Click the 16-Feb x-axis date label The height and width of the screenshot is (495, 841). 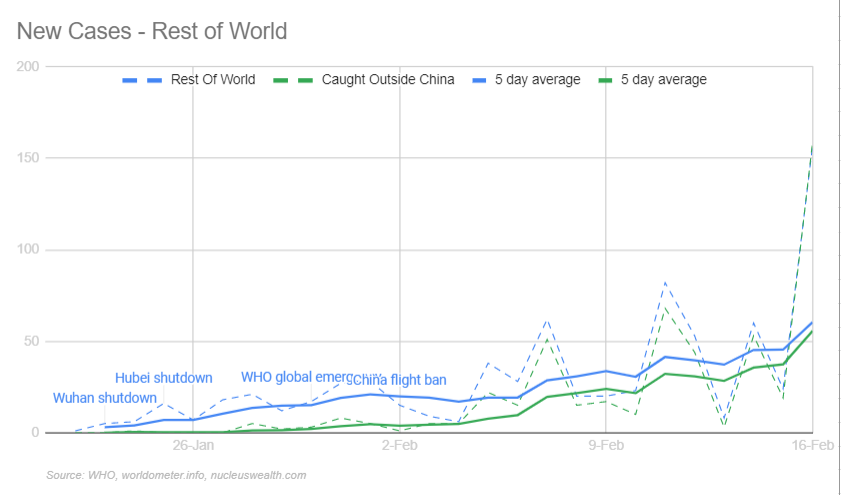tap(811, 446)
